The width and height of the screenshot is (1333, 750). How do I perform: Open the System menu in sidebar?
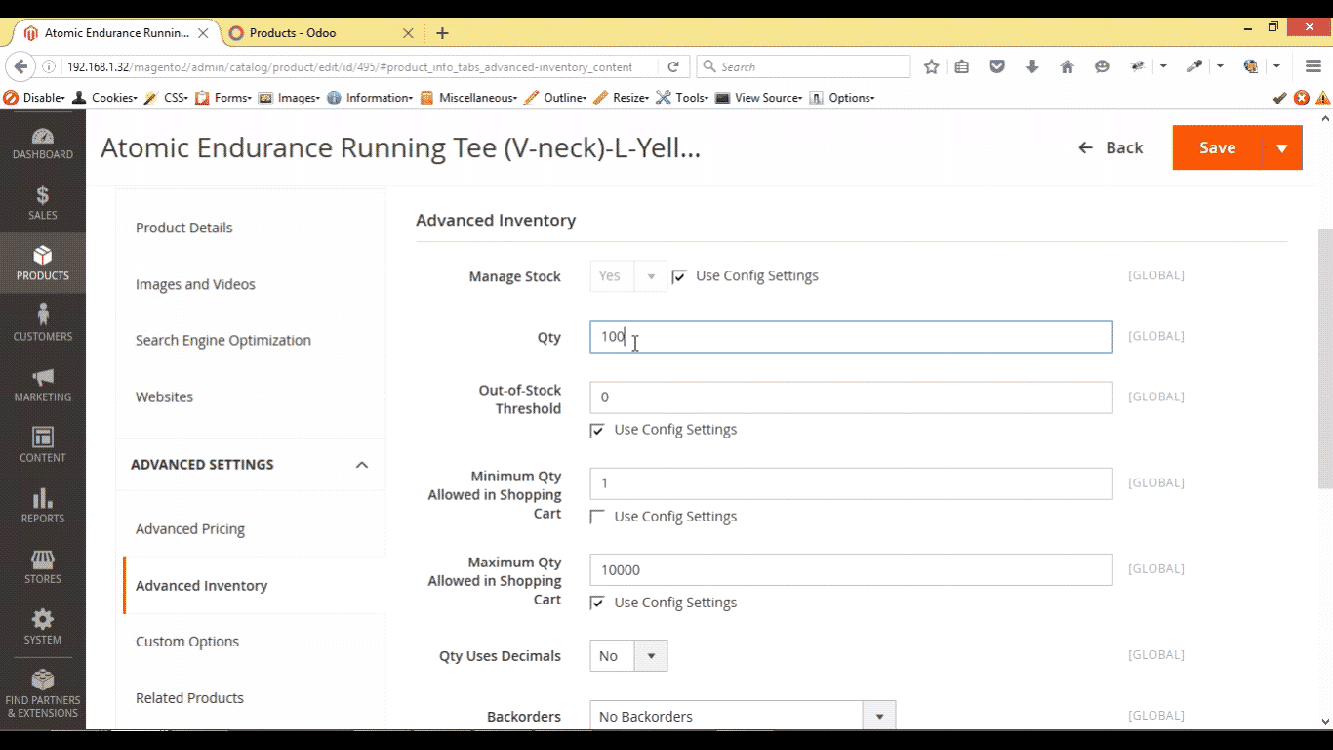[42, 627]
